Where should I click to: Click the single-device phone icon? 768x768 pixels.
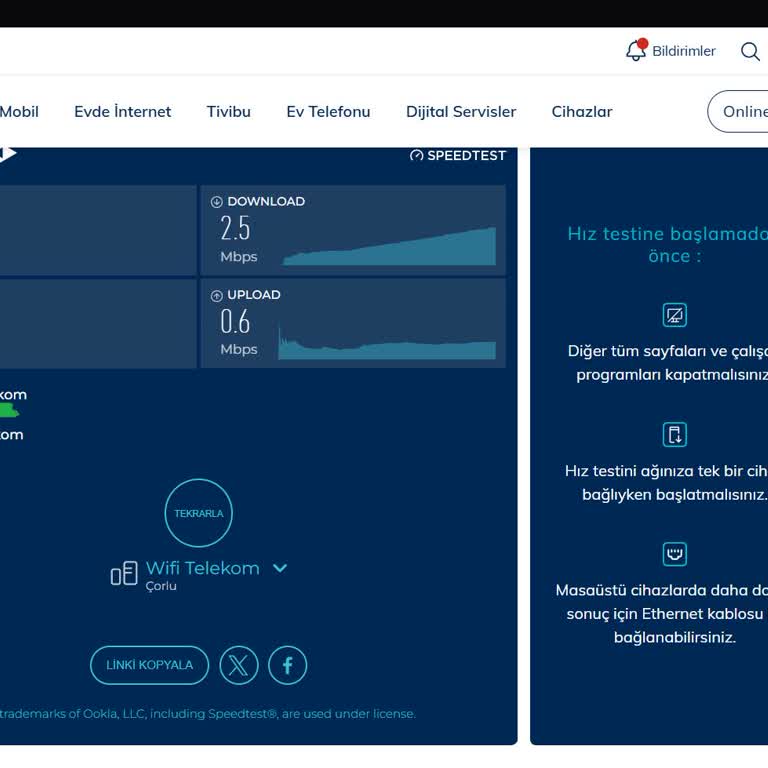click(674, 434)
